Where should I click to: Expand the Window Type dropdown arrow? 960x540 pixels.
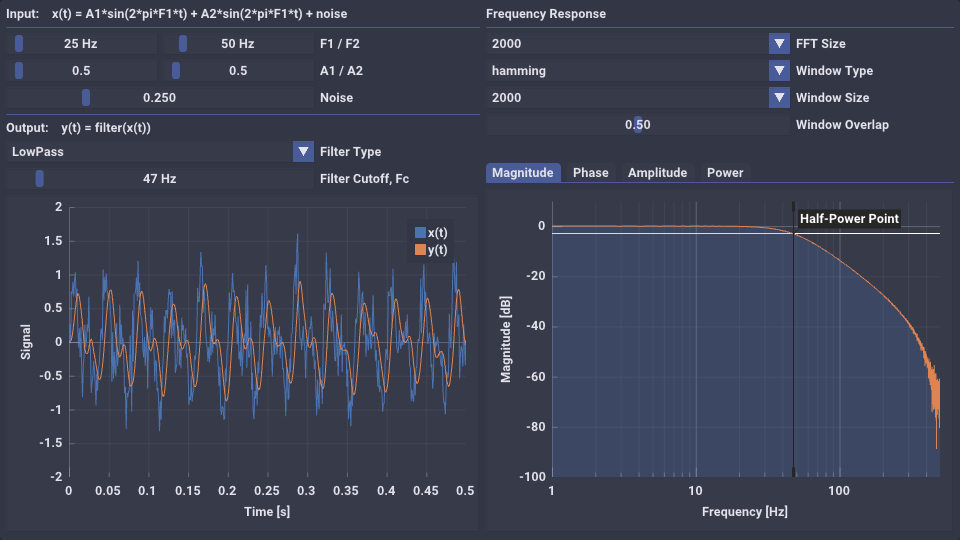pos(779,71)
